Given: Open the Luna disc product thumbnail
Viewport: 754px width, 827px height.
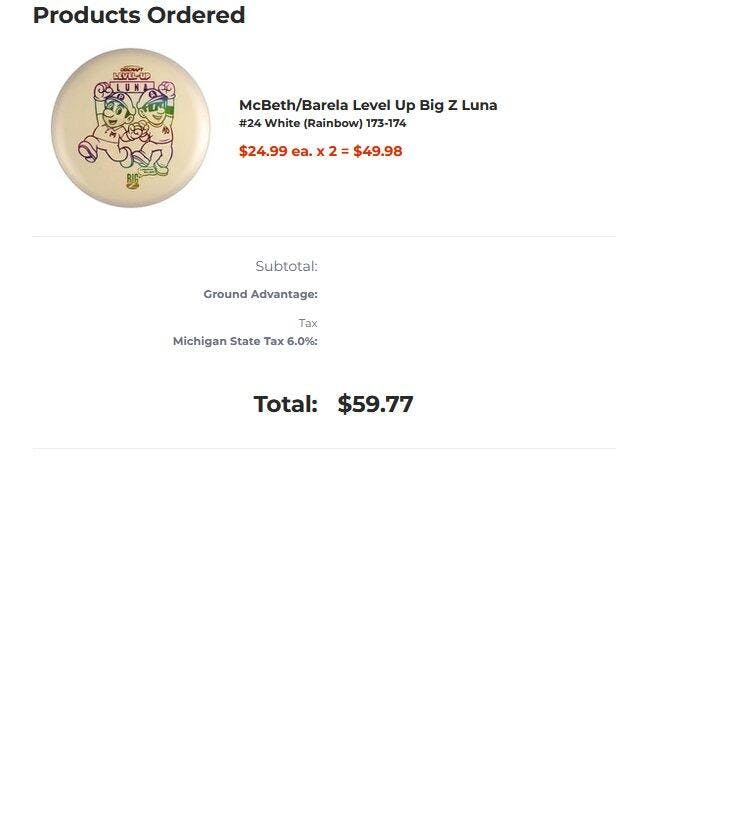Looking at the screenshot, I should tap(131, 128).
